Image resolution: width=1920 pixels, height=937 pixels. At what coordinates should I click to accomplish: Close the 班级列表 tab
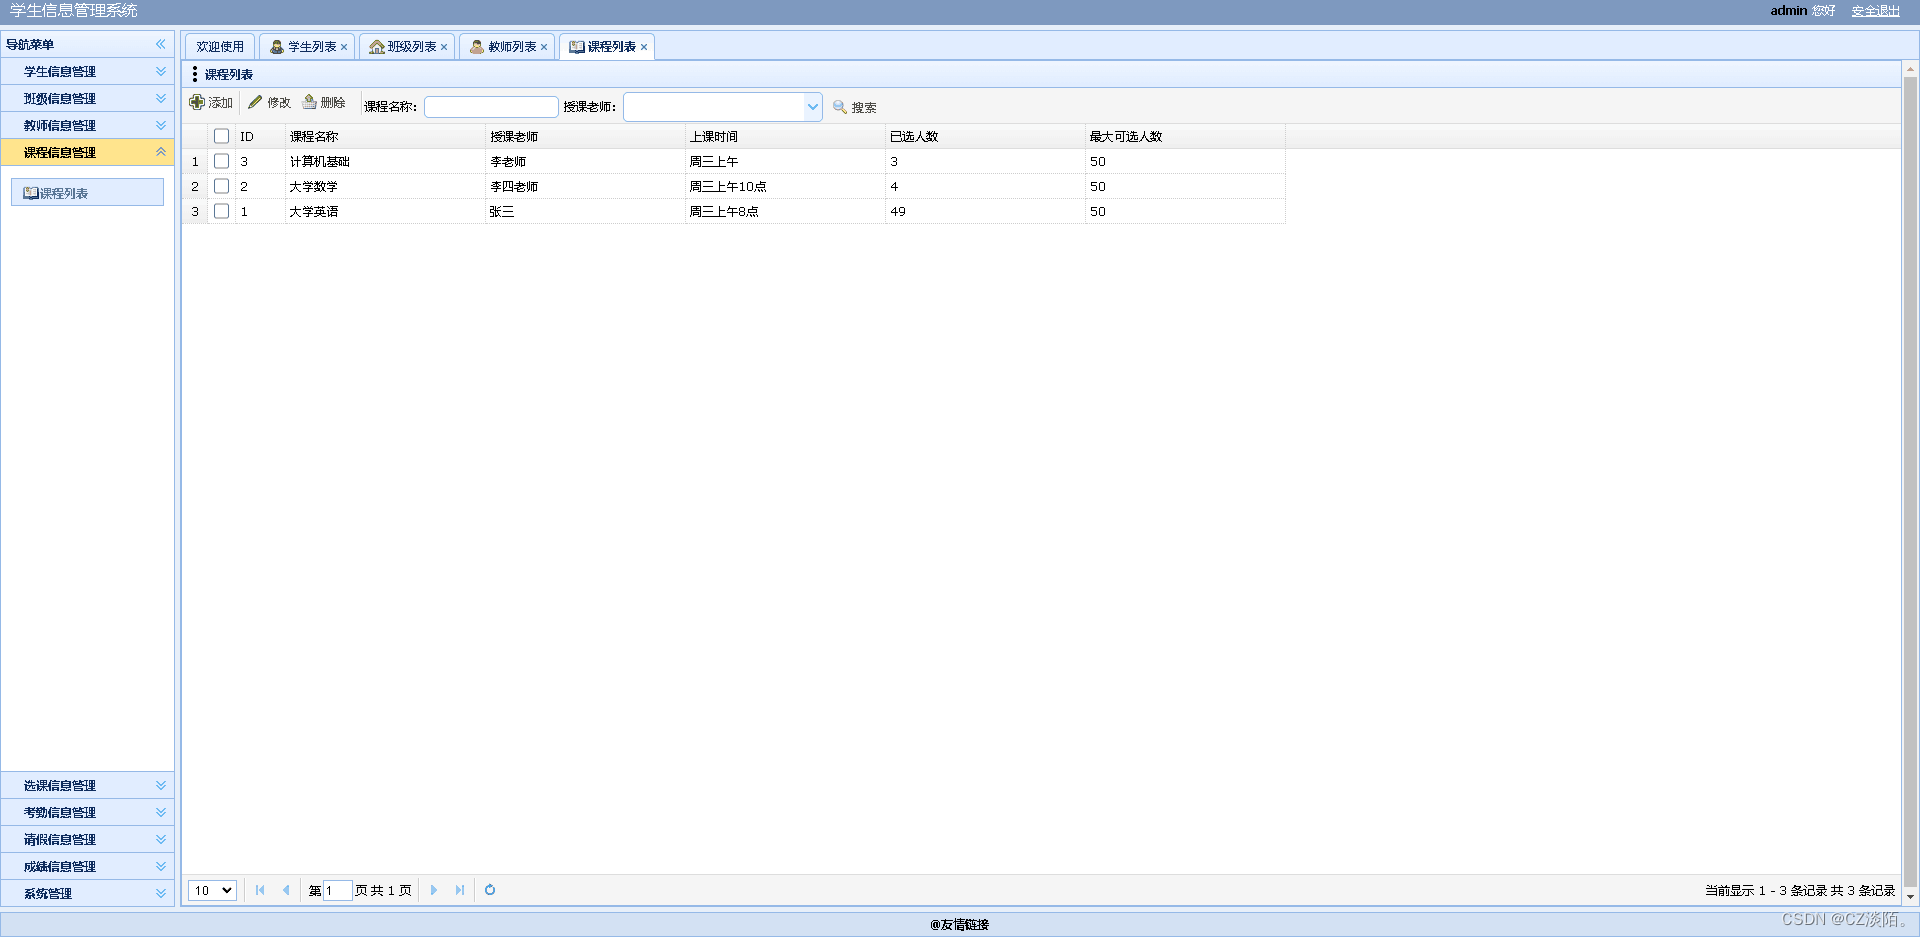[x=444, y=47]
